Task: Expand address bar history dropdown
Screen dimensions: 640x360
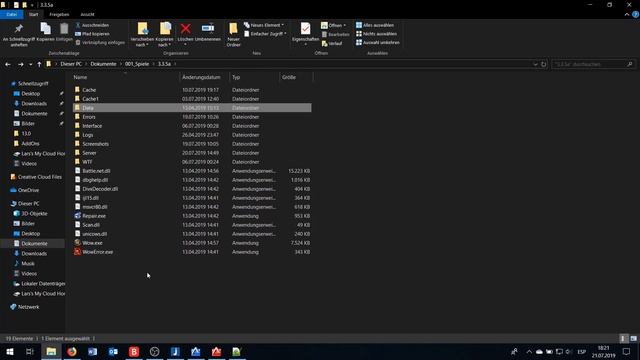Action: point(535,64)
